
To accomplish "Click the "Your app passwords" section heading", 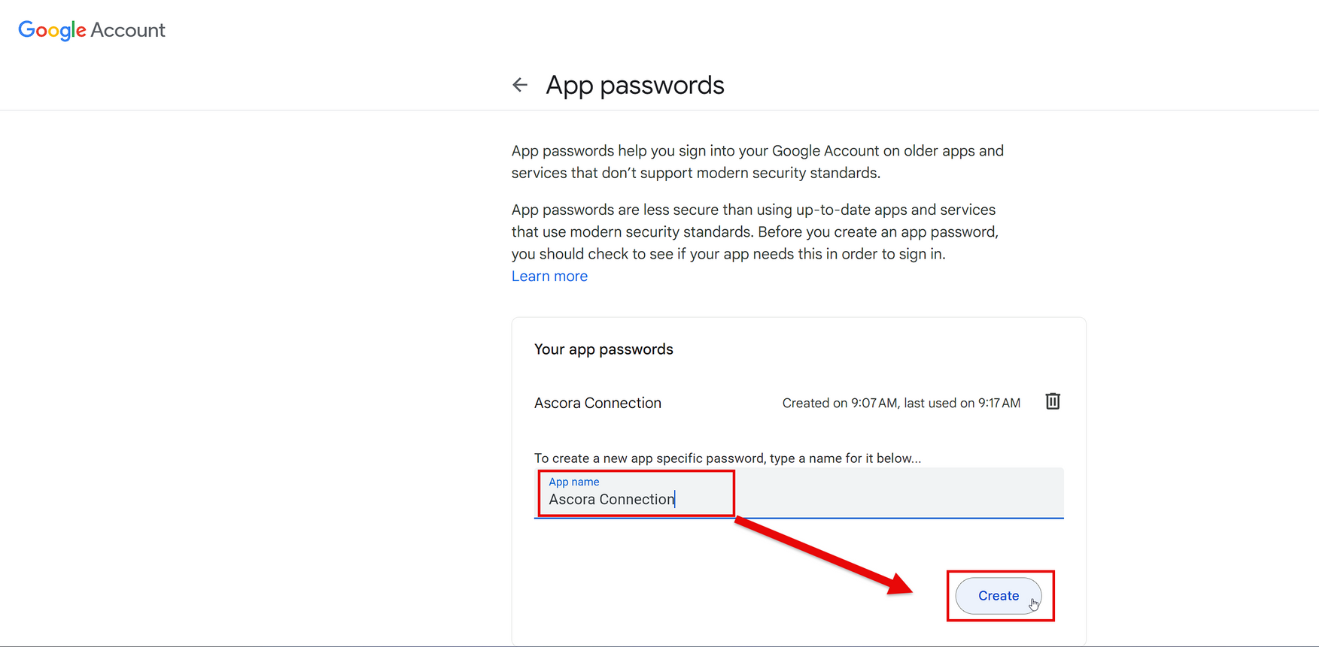I will (603, 349).
